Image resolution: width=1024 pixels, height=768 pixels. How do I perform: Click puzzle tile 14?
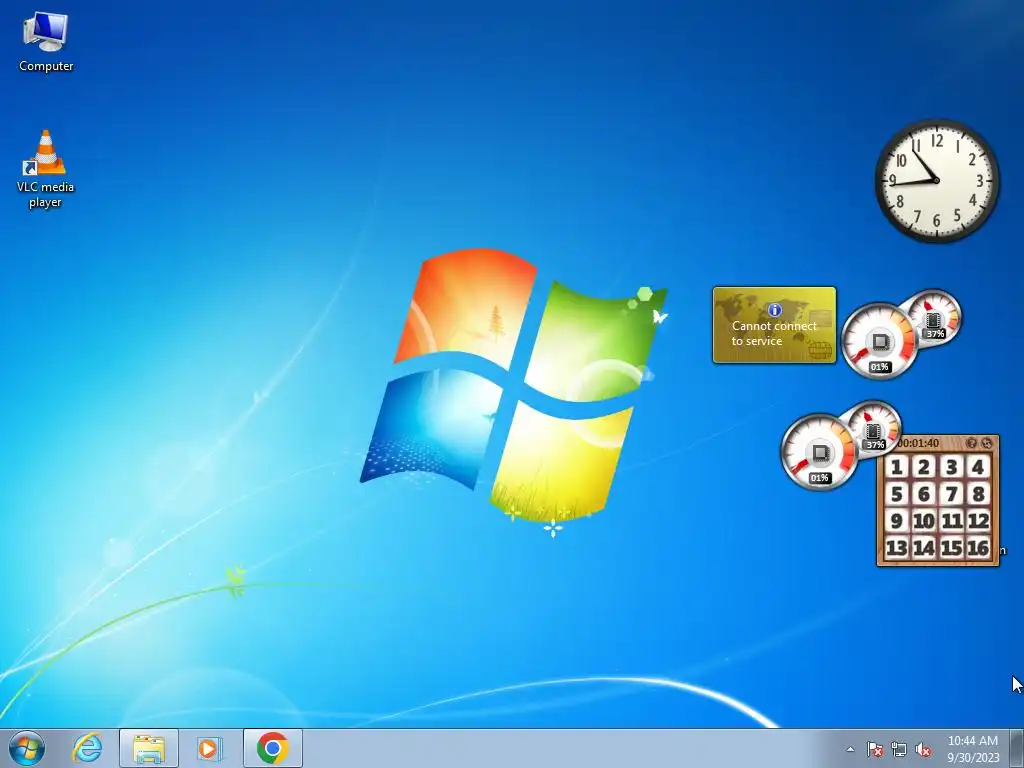[x=924, y=547]
